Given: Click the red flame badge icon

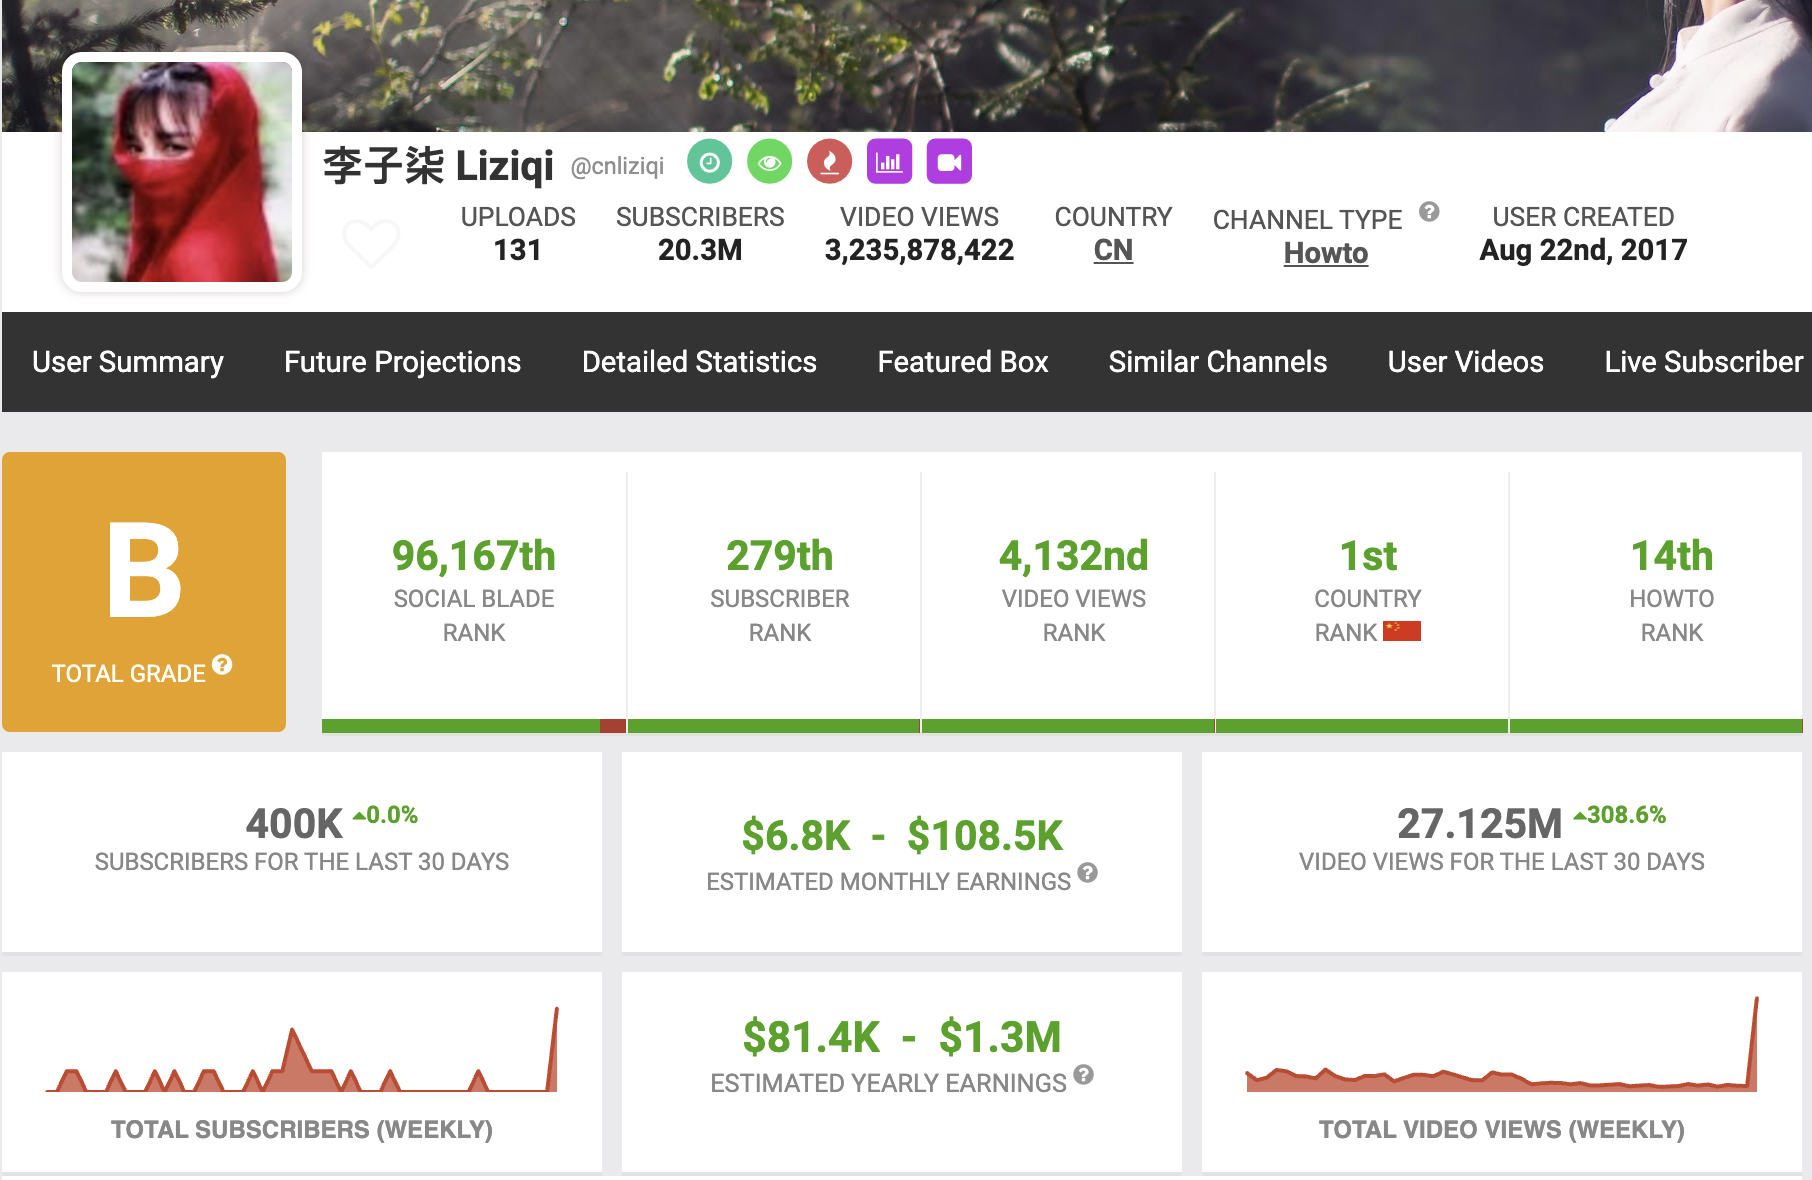Looking at the screenshot, I should tap(829, 162).
